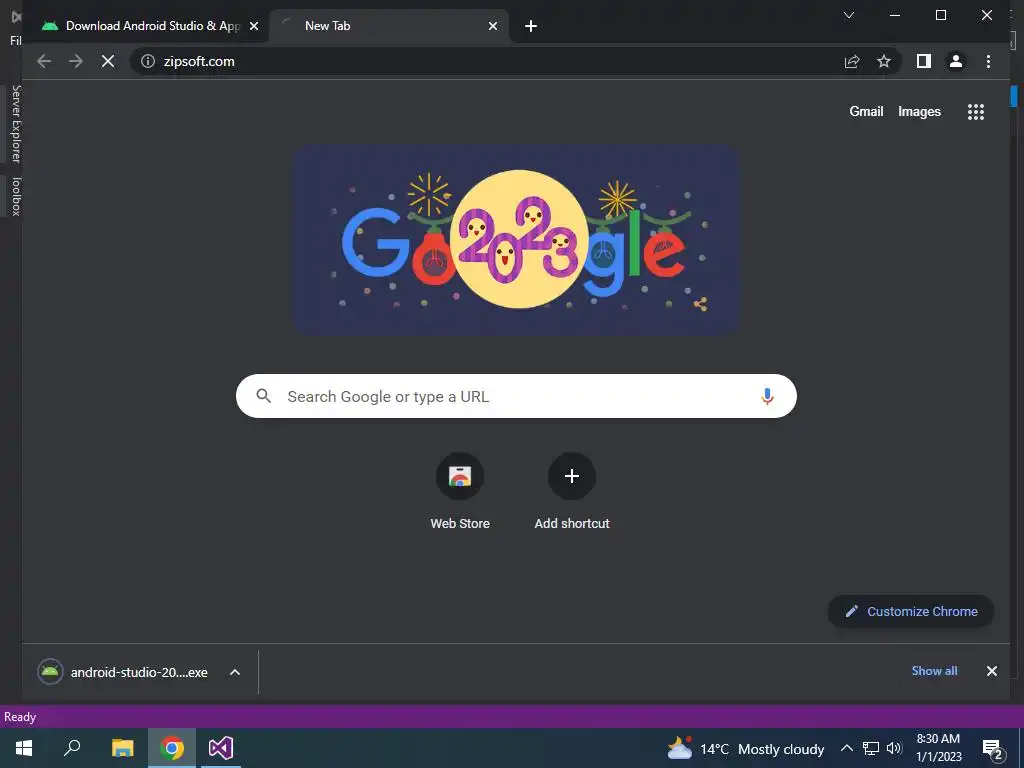The width and height of the screenshot is (1024, 768).
Task: Open the android-studio exe download
Action: (124, 672)
